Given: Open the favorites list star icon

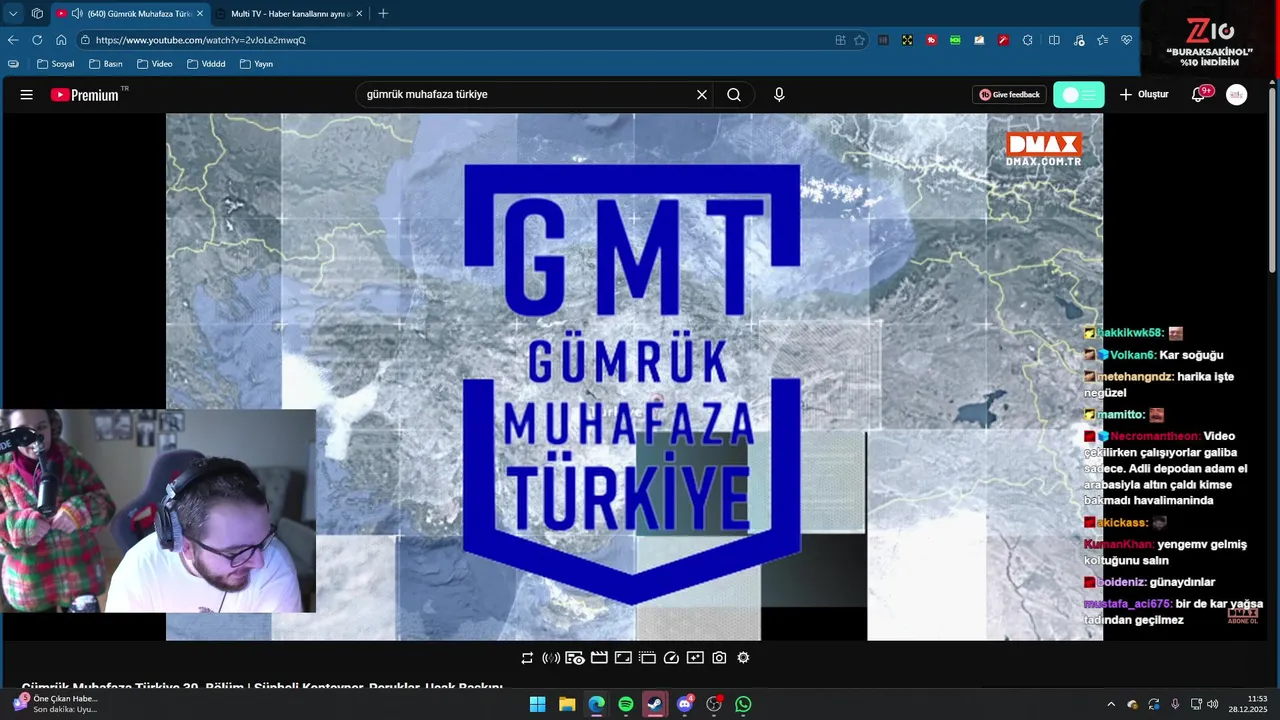Looking at the screenshot, I should tap(1102, 40).
